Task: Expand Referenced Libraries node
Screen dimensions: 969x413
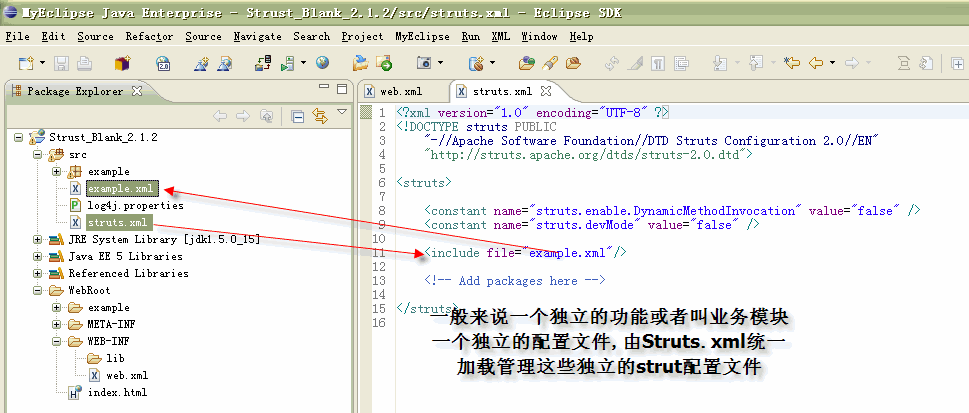Action: (37, 273)
